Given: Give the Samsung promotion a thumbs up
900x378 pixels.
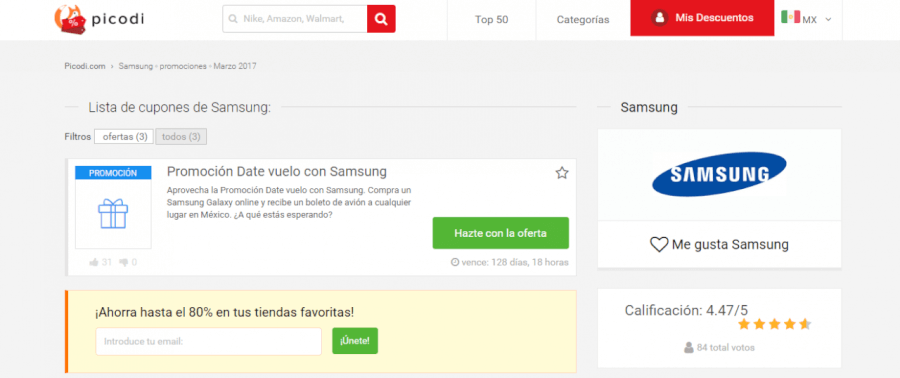Looking at the screenshot, I should point(94,262).
